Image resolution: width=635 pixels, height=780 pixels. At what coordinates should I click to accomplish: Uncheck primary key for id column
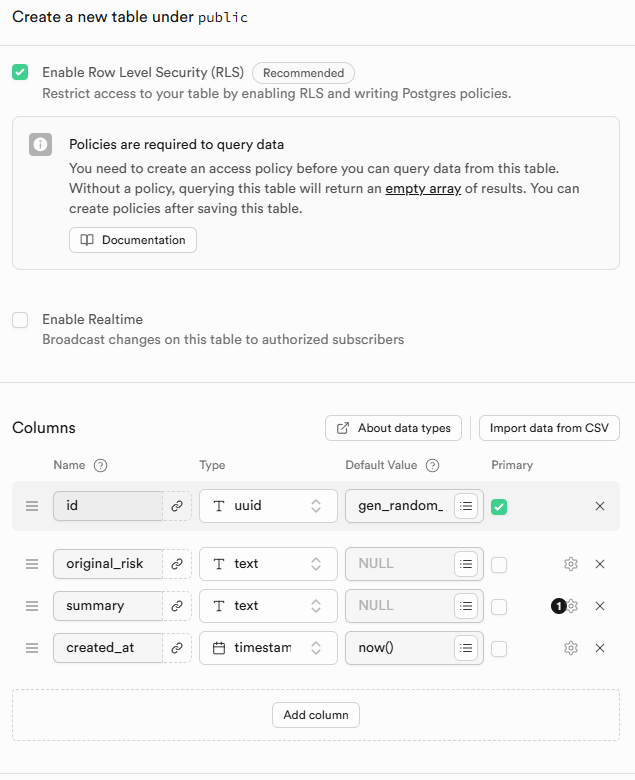coord(499,507)
